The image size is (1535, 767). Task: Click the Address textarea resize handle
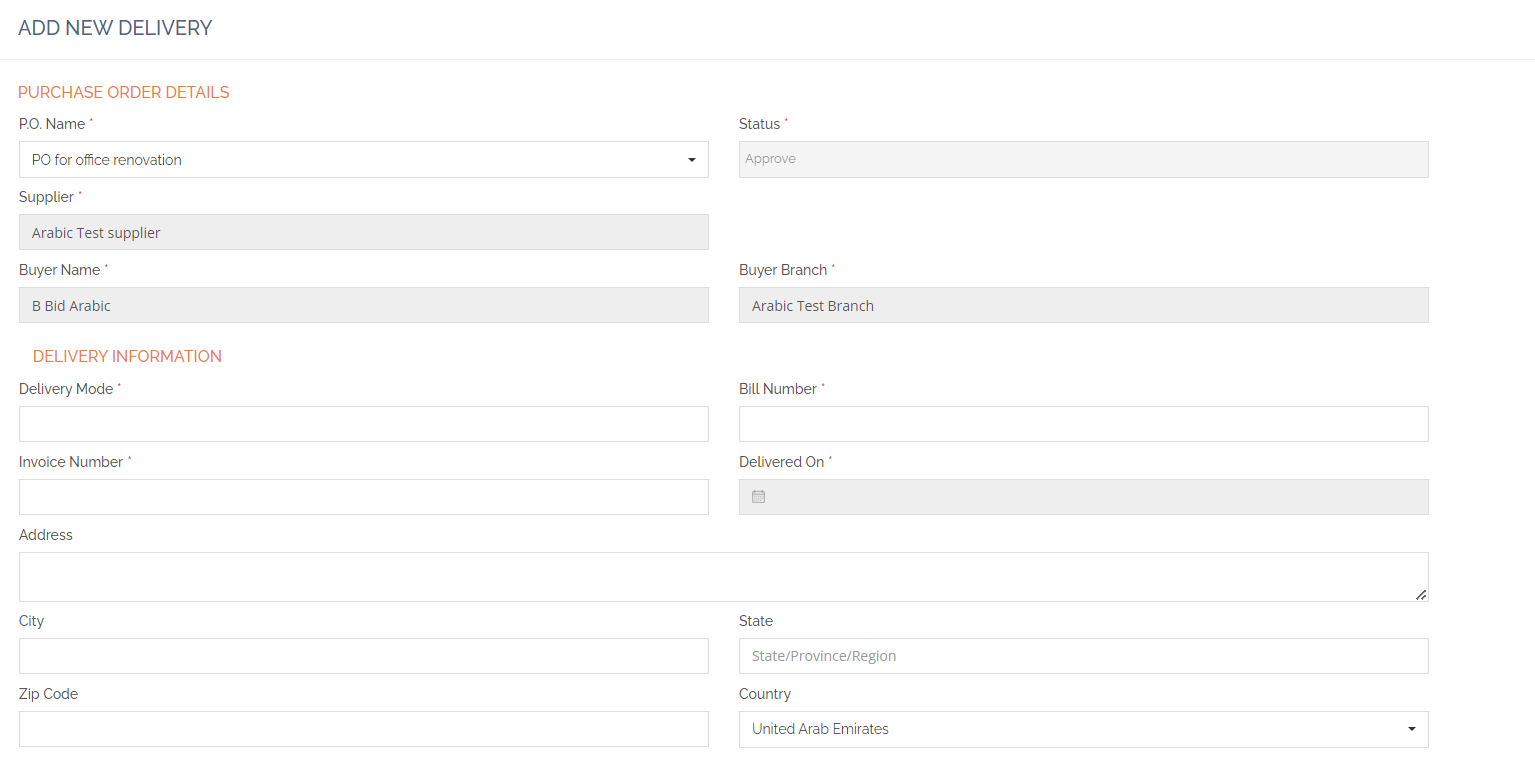click(x=1420, y=594)
